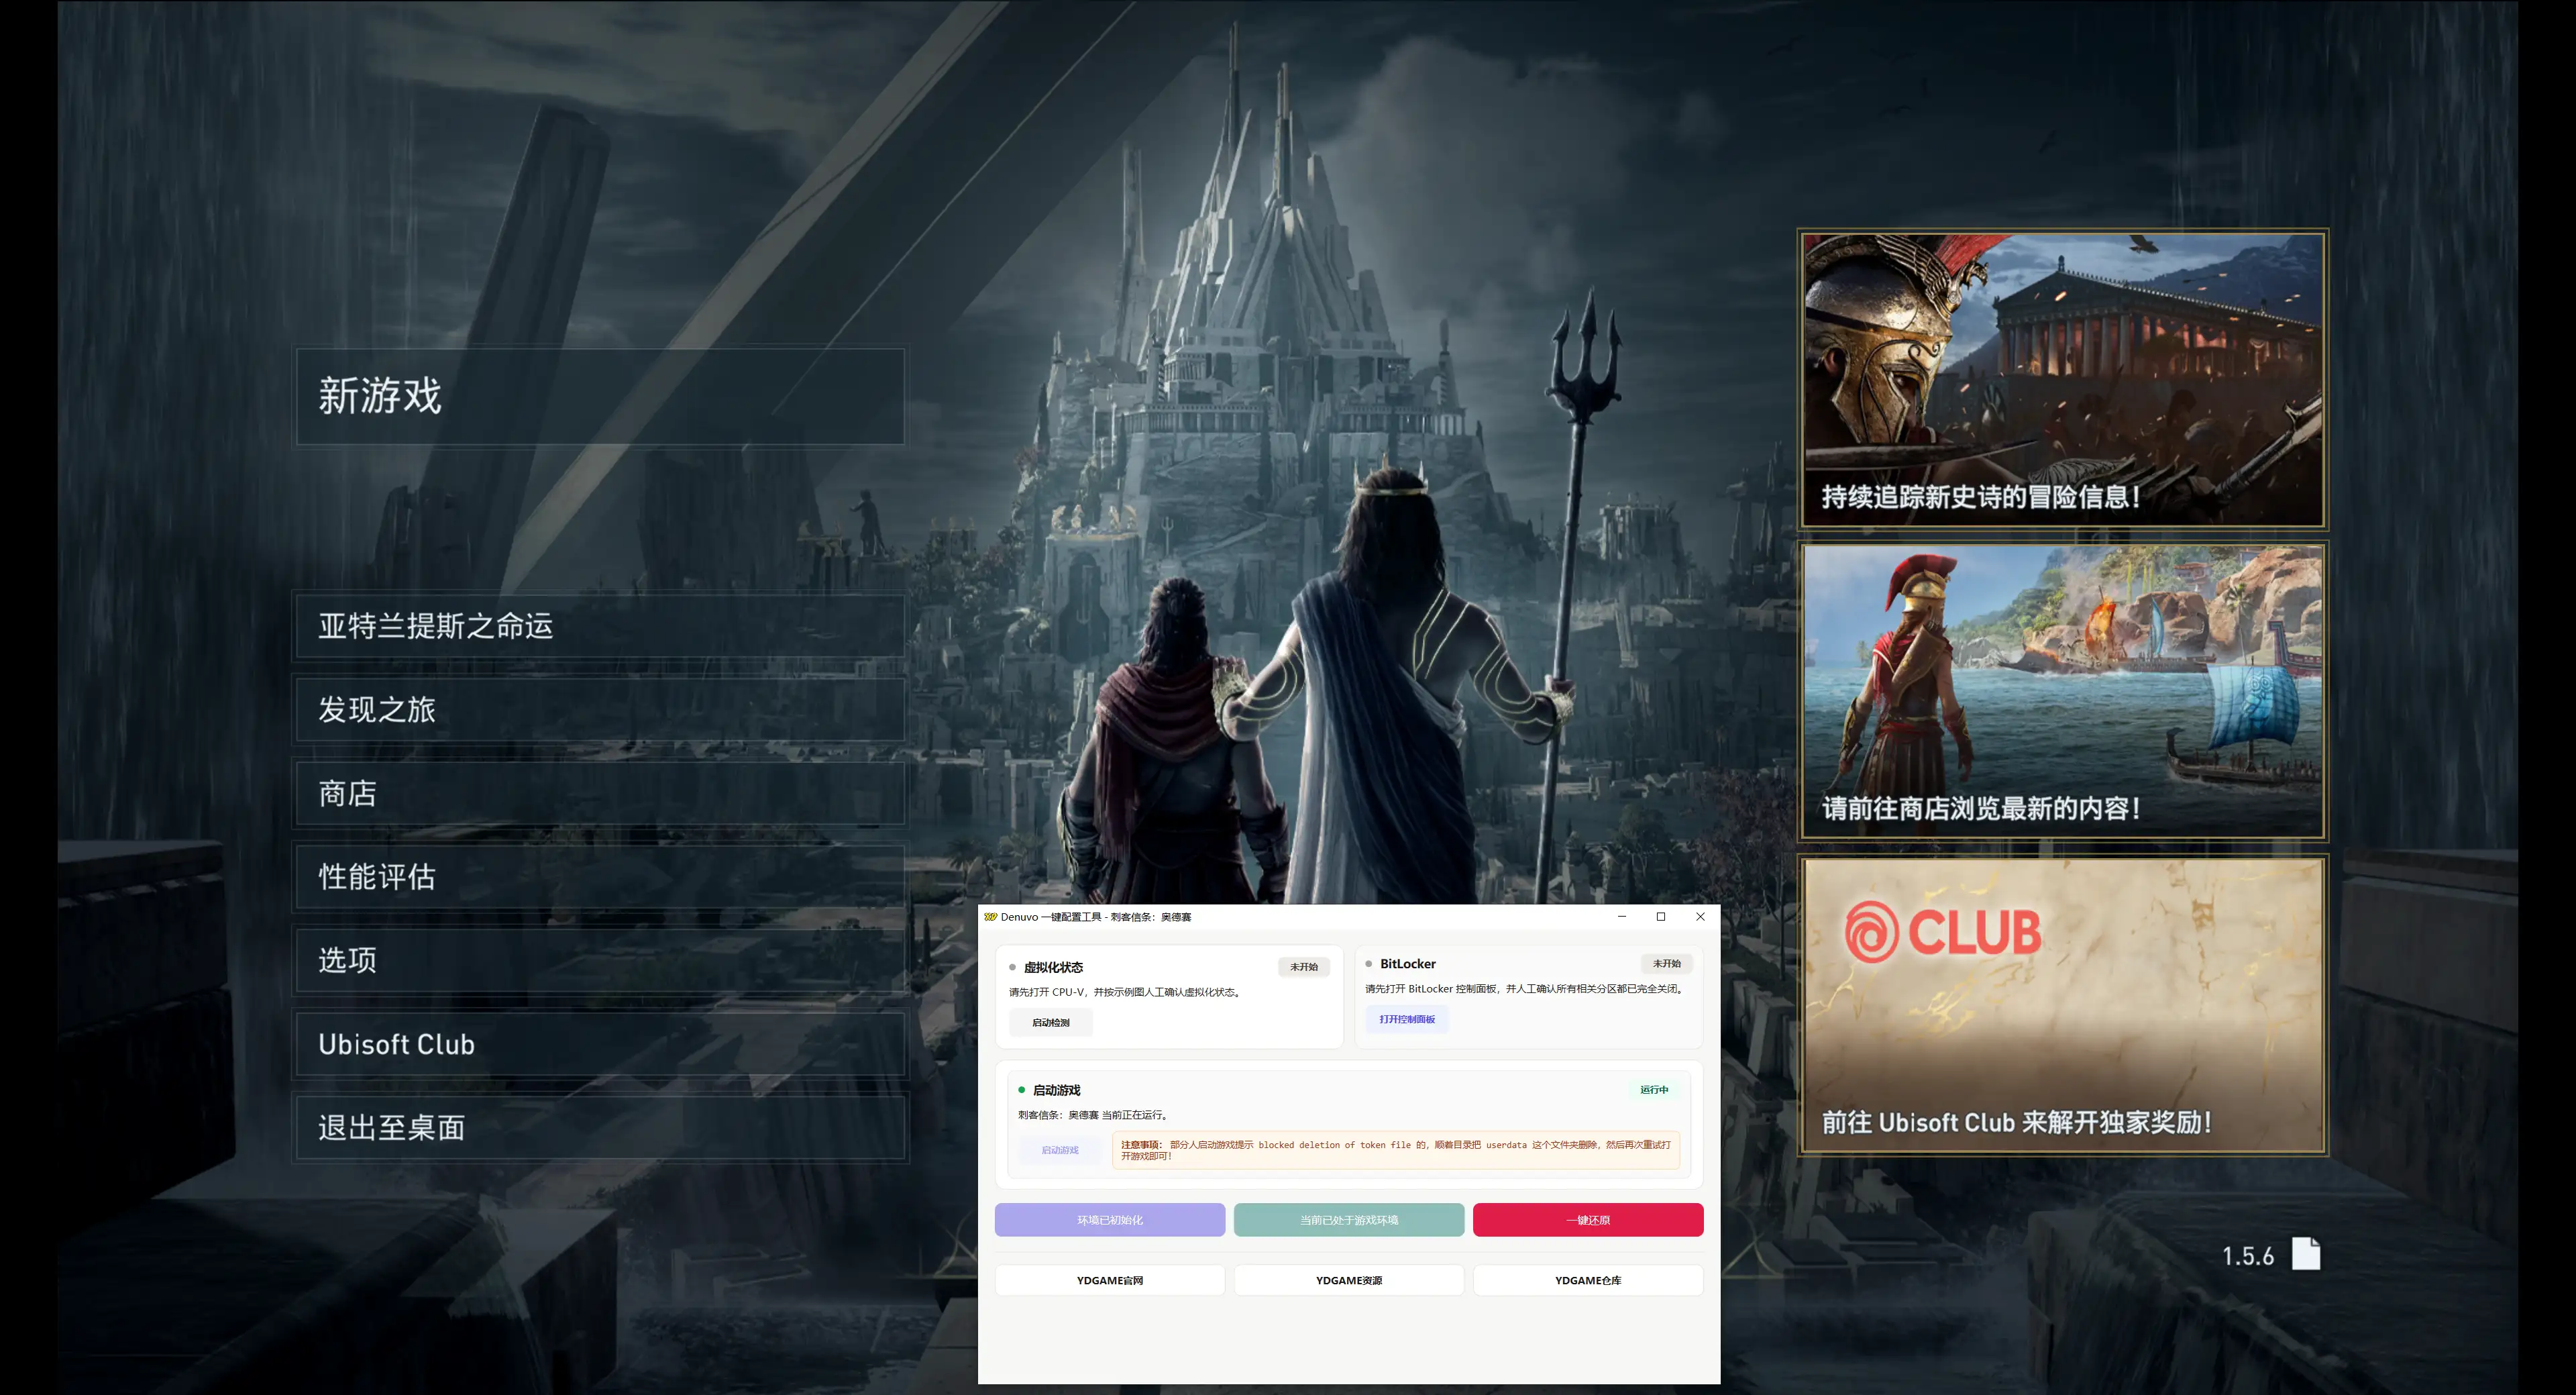
Task: Click the BitLocker card heading
Action: click(1408, 964)
